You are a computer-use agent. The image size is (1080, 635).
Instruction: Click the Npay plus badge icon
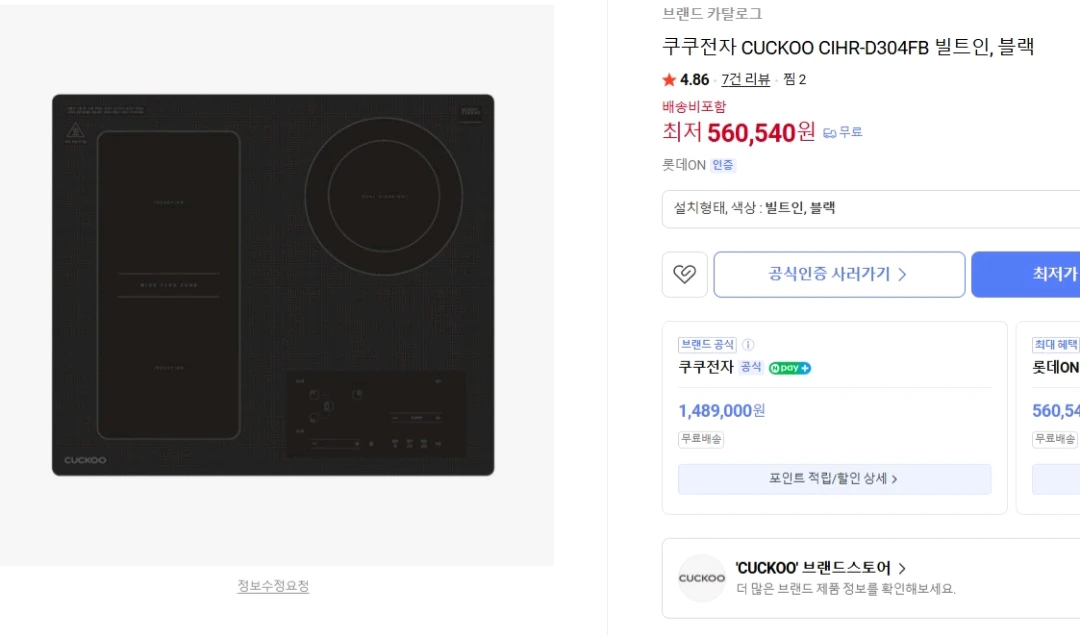(x=789, y=368)
